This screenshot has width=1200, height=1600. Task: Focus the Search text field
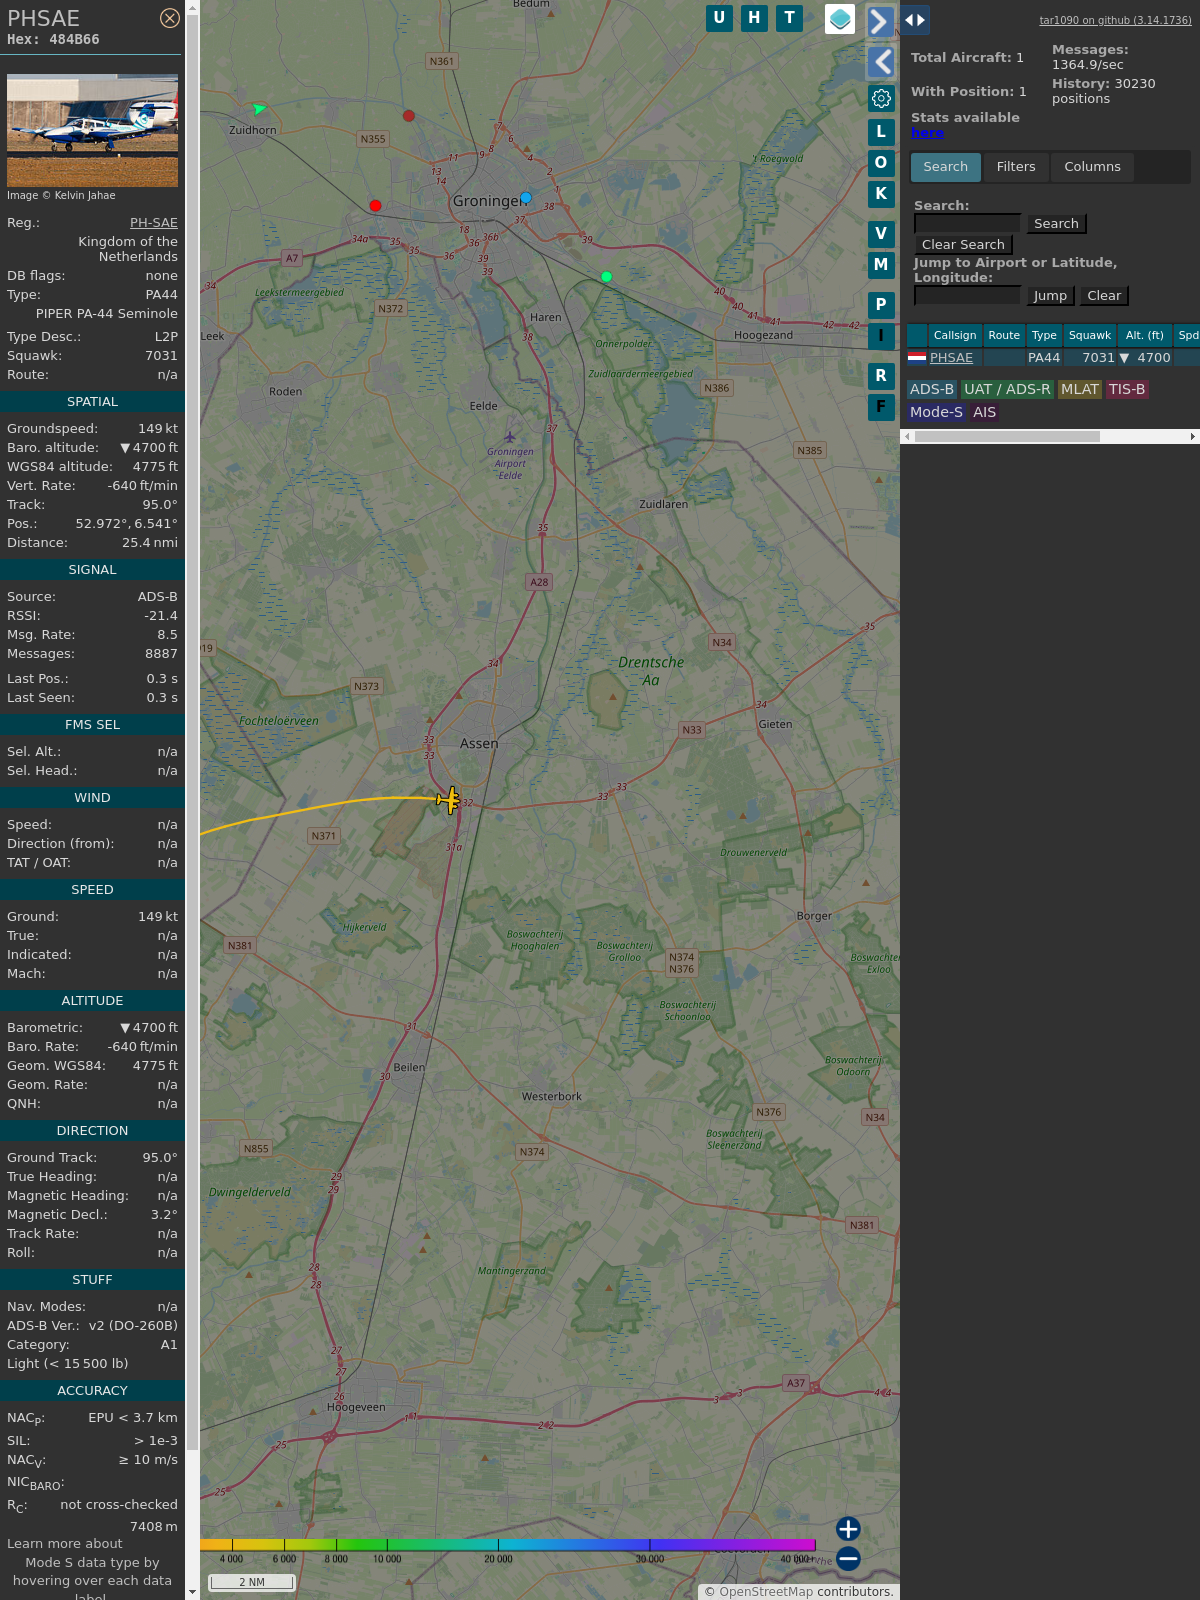(967, 224)
